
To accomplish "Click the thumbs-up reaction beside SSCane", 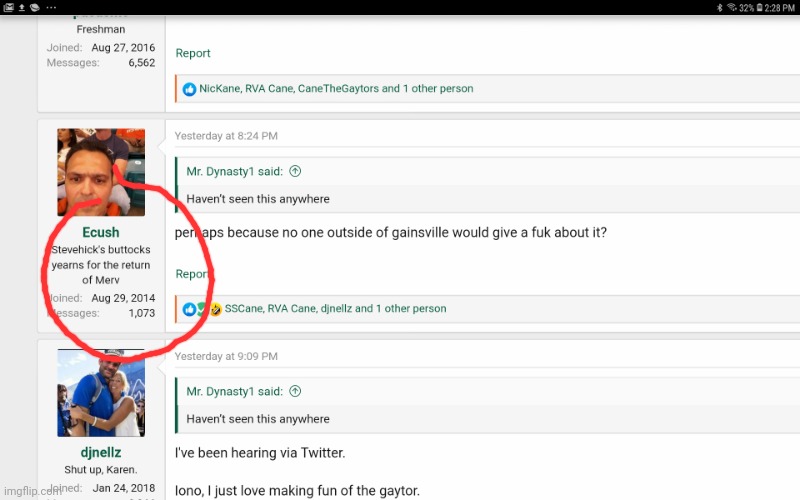I will coord(190,309).
